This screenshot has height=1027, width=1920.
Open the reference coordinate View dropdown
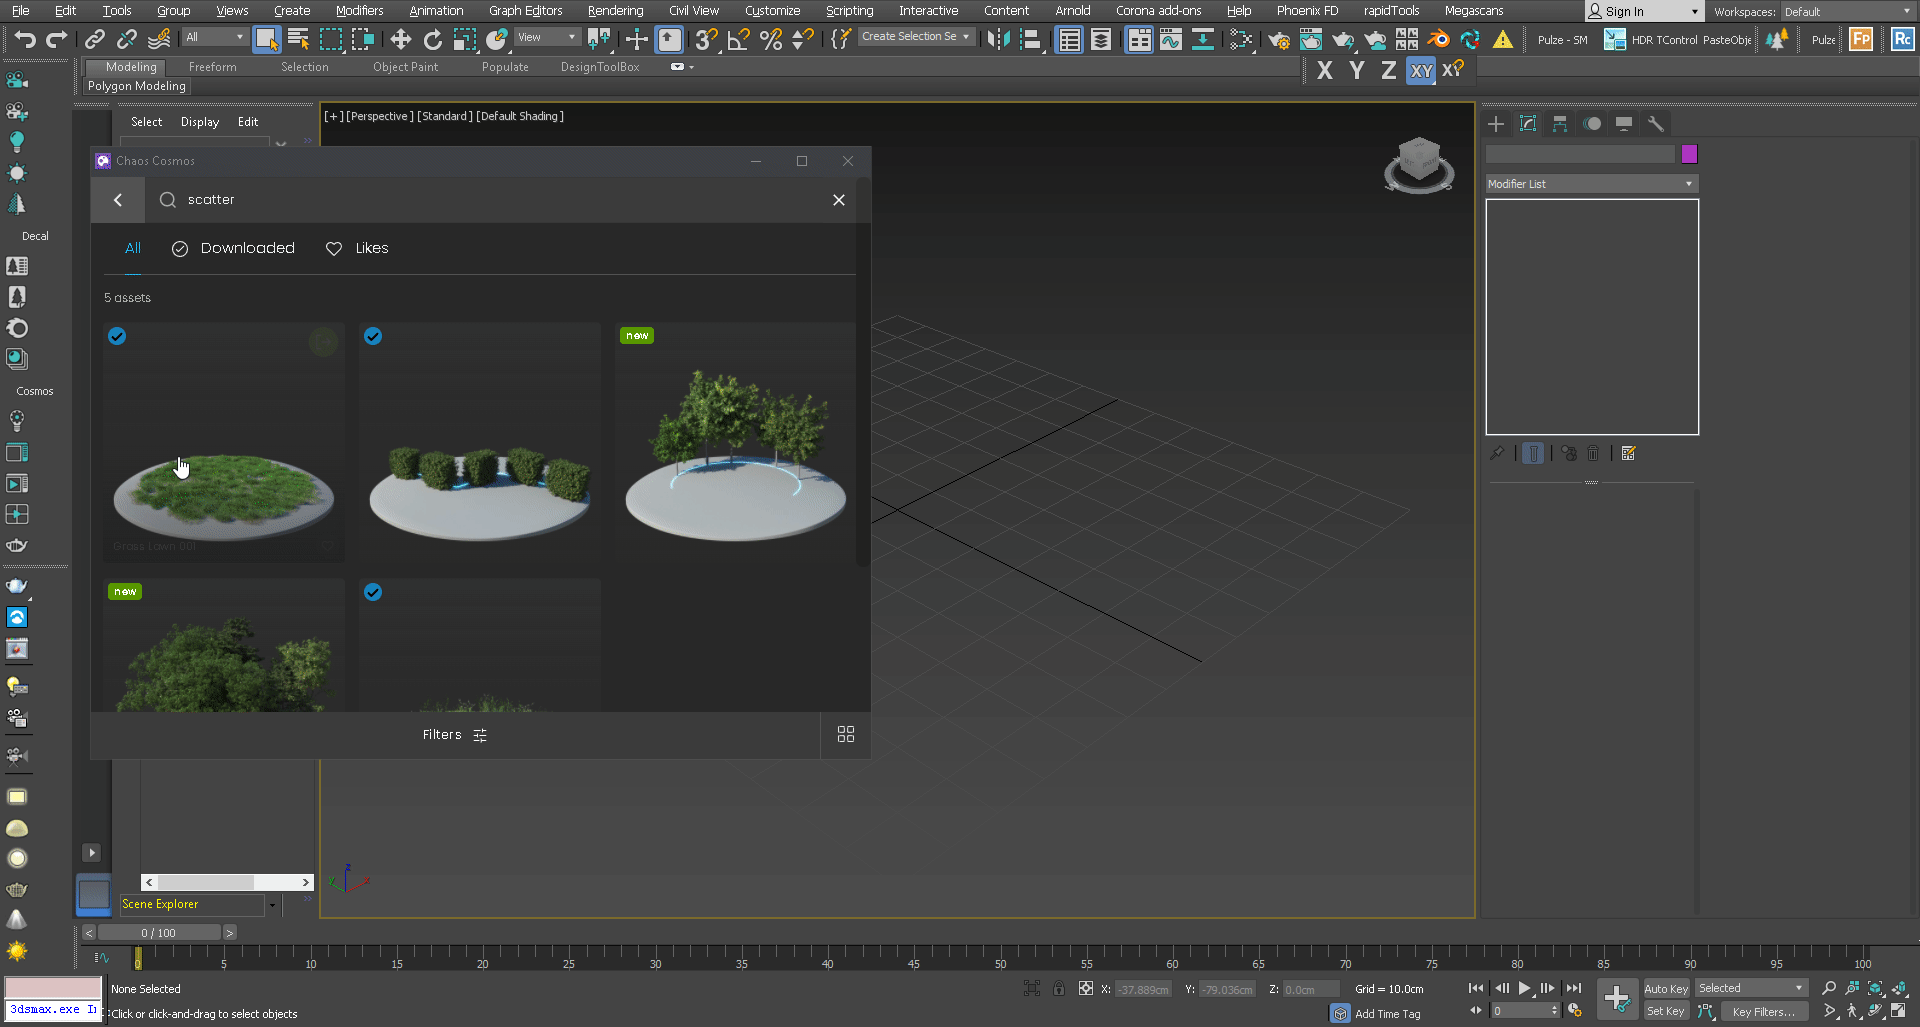pos(547,37)
